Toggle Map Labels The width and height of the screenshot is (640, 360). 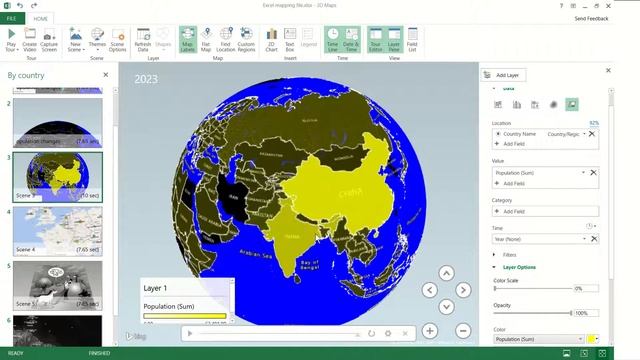click(x=187, y=40)
